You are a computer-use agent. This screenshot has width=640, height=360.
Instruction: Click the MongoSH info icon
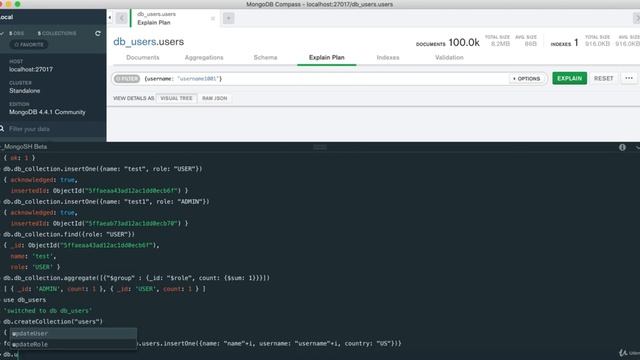[622, 147]
